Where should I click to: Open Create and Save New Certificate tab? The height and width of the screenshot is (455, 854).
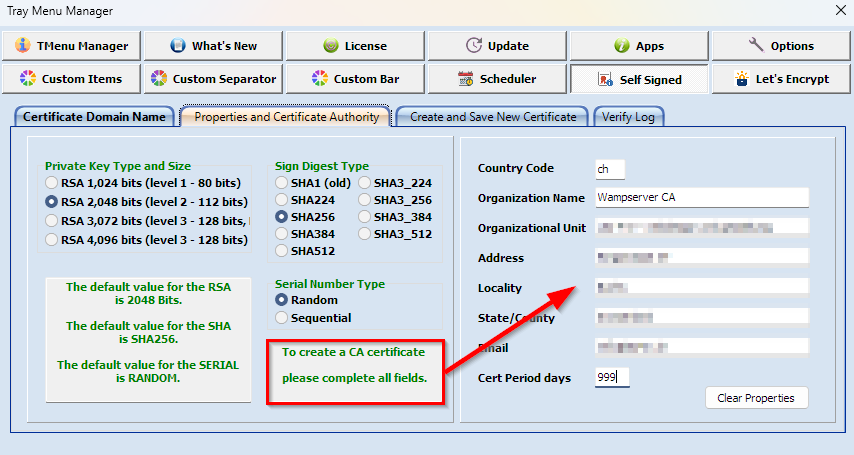[492, 117]
